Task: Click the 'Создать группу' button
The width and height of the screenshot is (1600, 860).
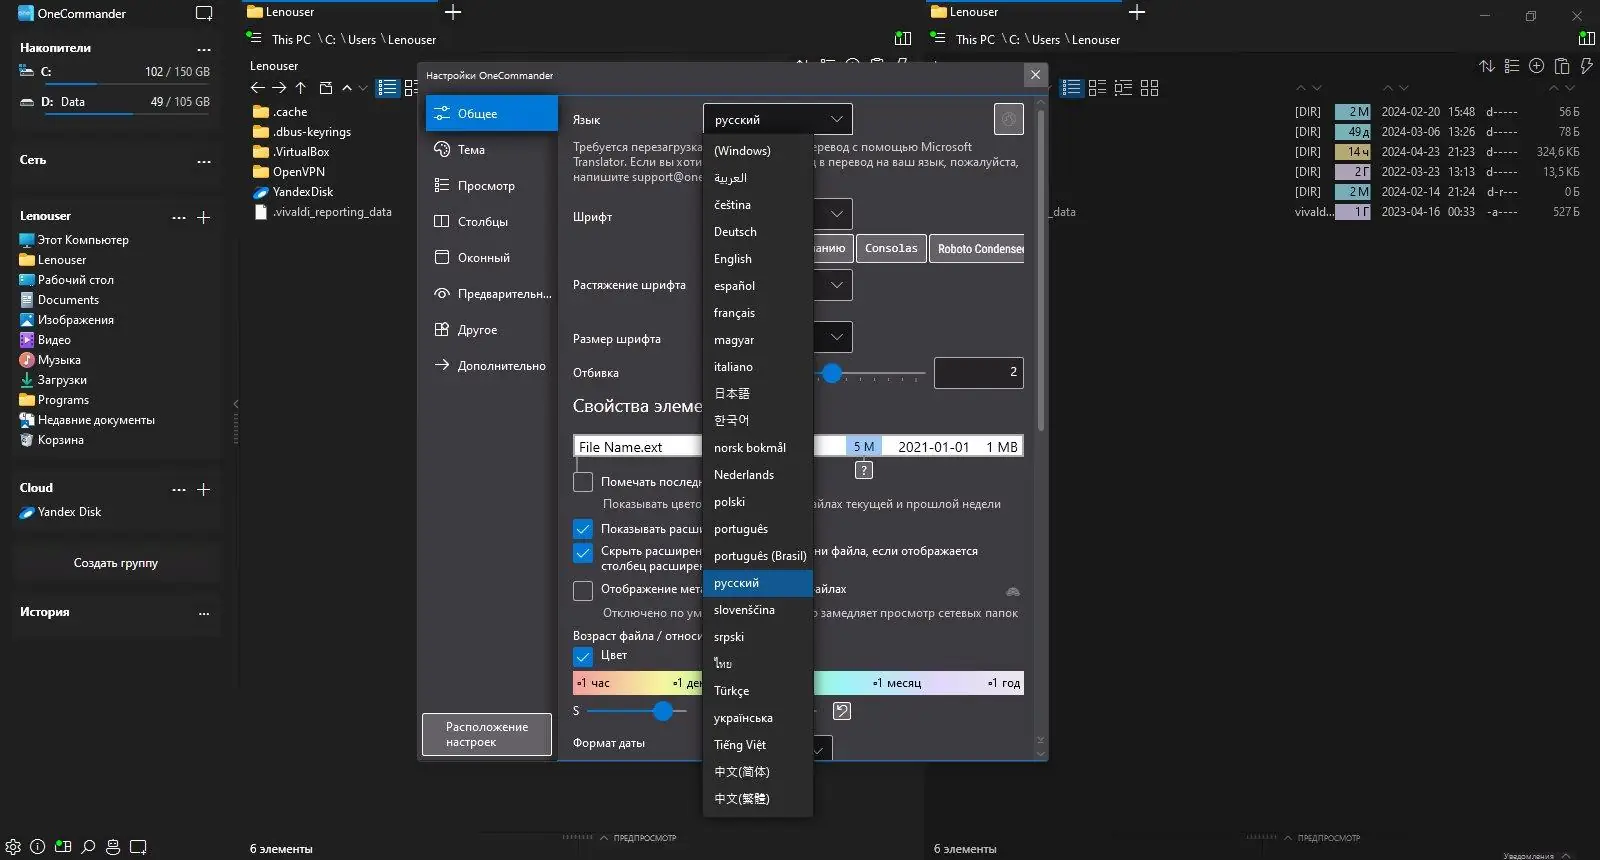Action: point(116,563)
